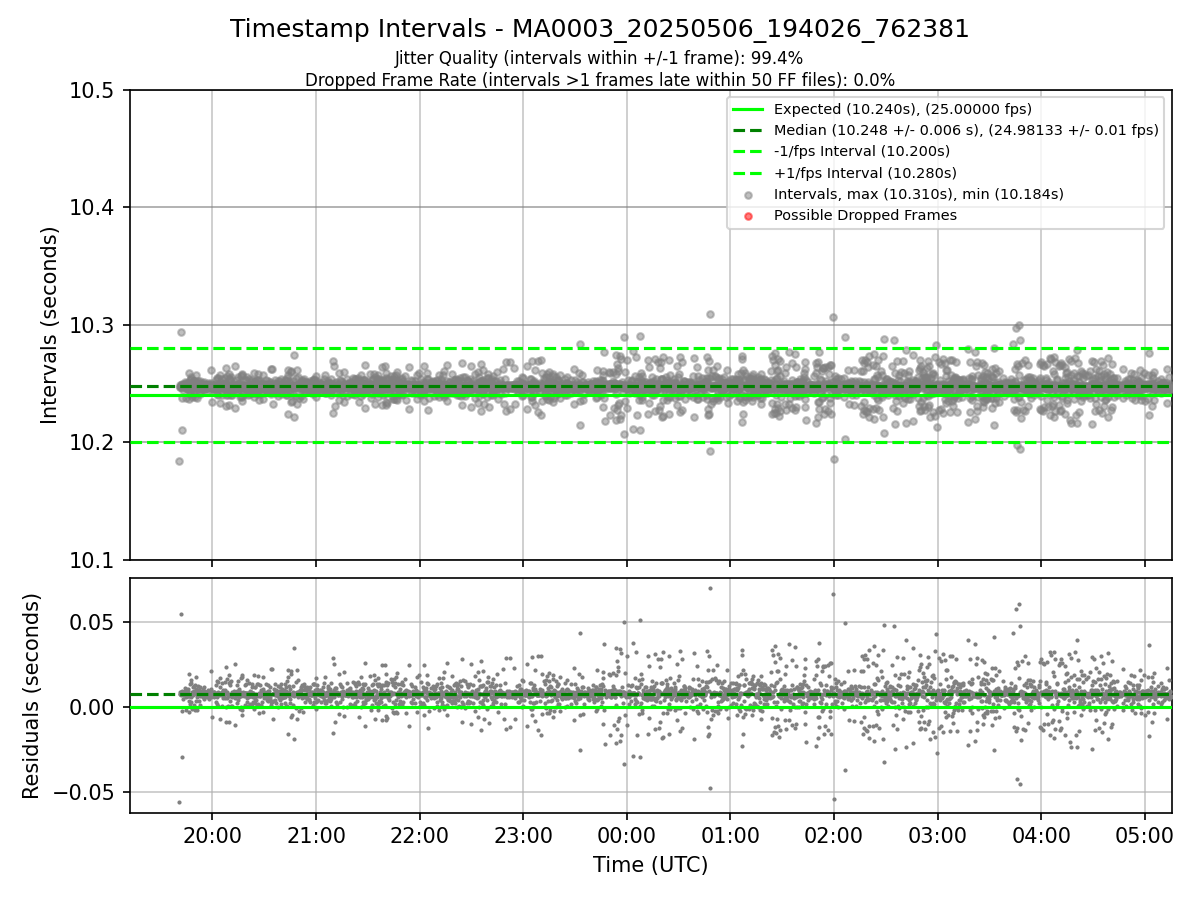Click the 05:00 time tick label
Viewport: 1200px width, 900px height.
1145,834
